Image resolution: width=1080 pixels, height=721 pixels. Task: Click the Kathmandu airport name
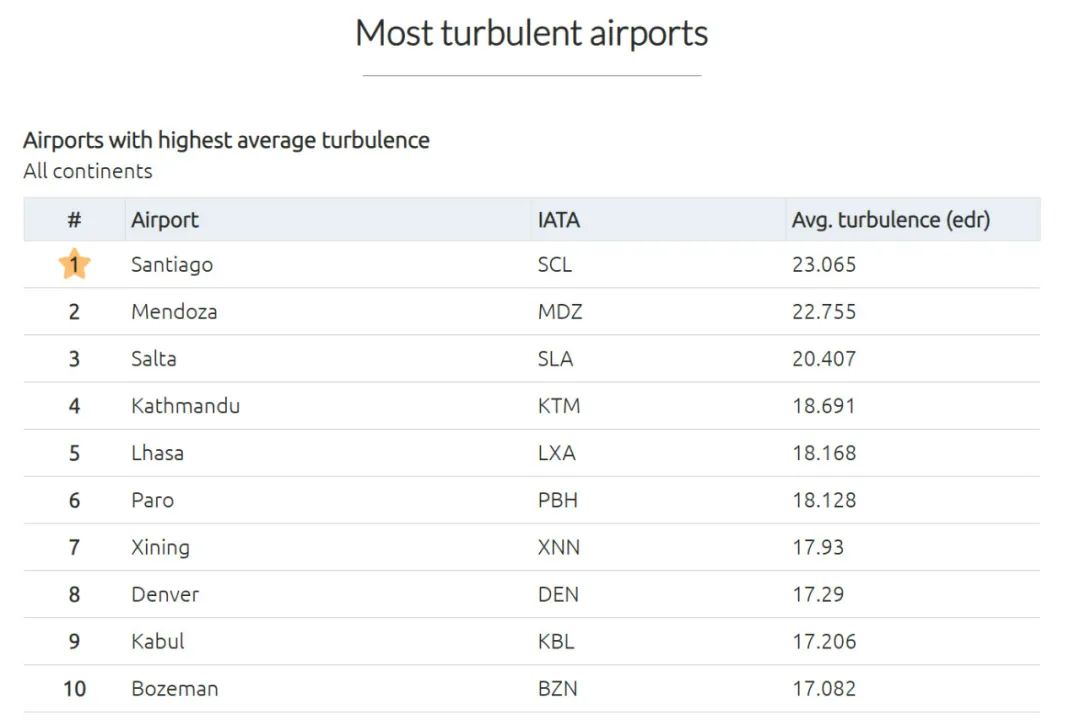(x=185, y=406)
